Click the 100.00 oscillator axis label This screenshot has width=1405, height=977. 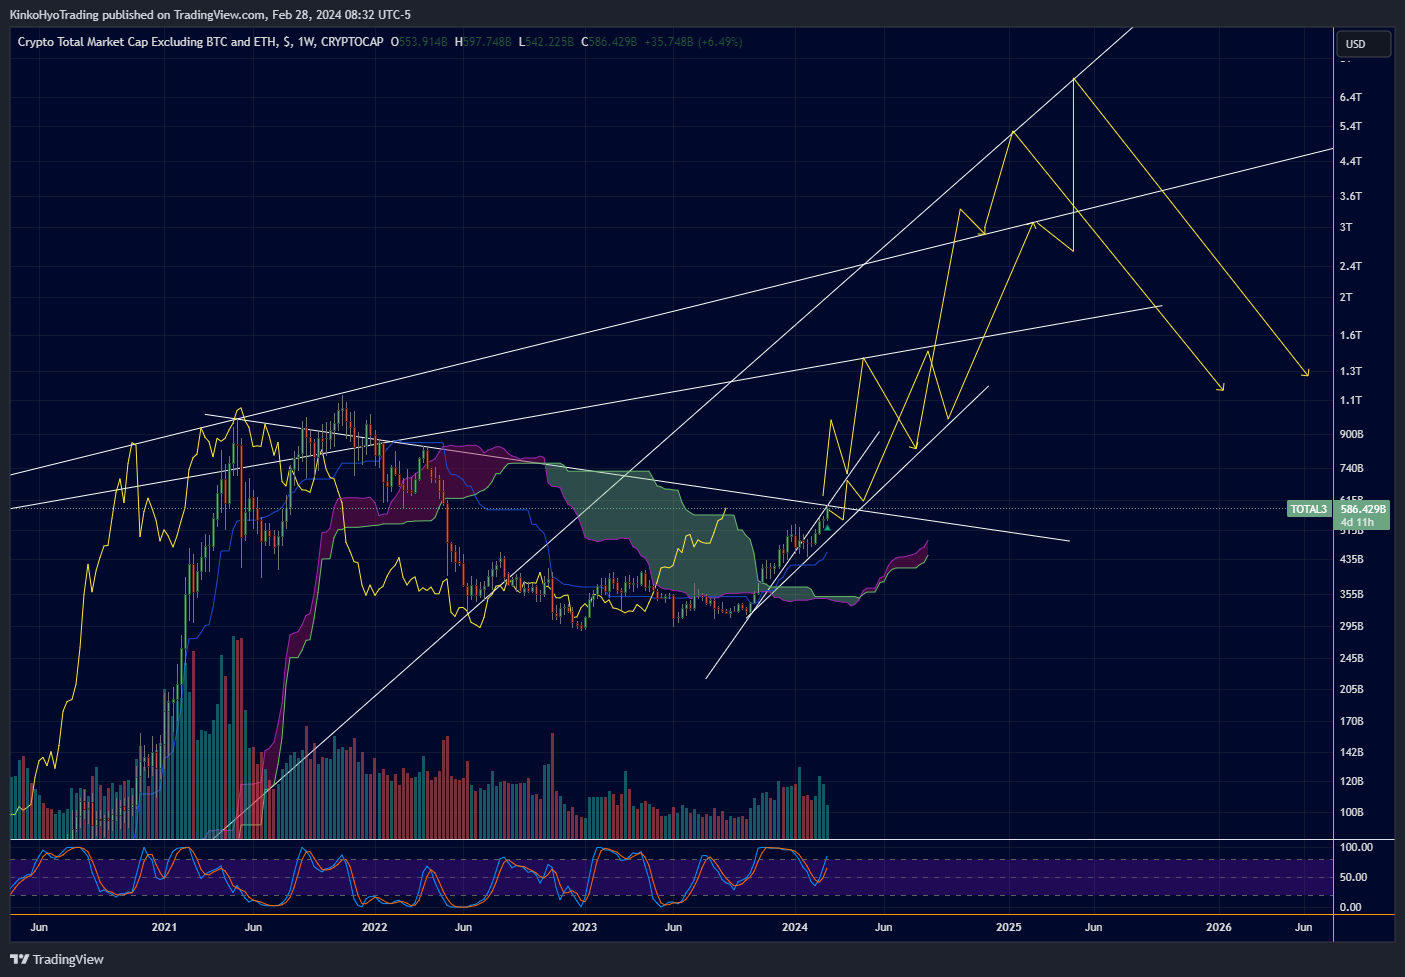pyautogui.click(x=1356, y=847)
